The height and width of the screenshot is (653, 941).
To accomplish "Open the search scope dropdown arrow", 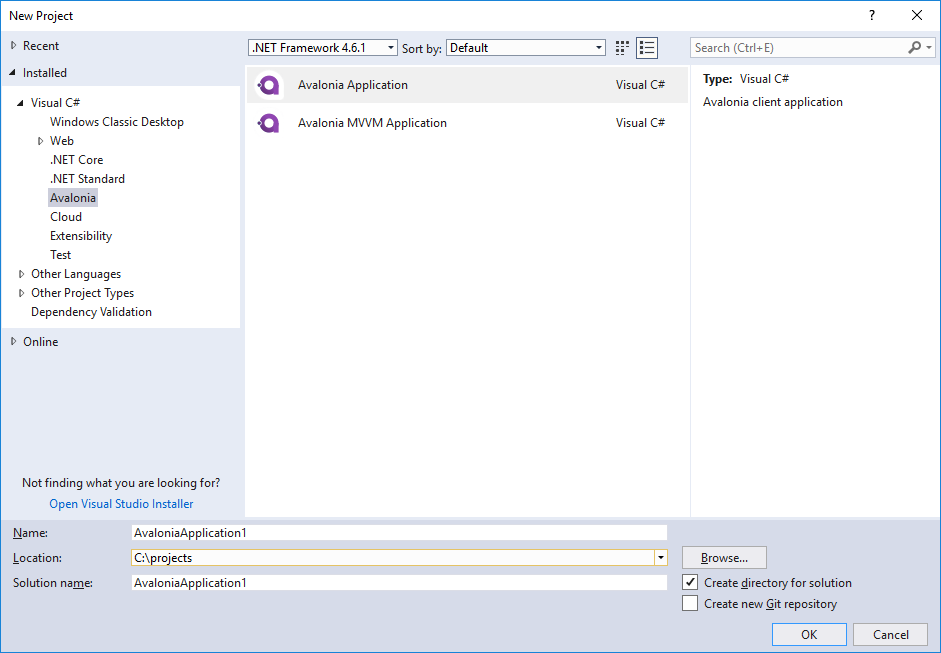I will pos(929,47).
